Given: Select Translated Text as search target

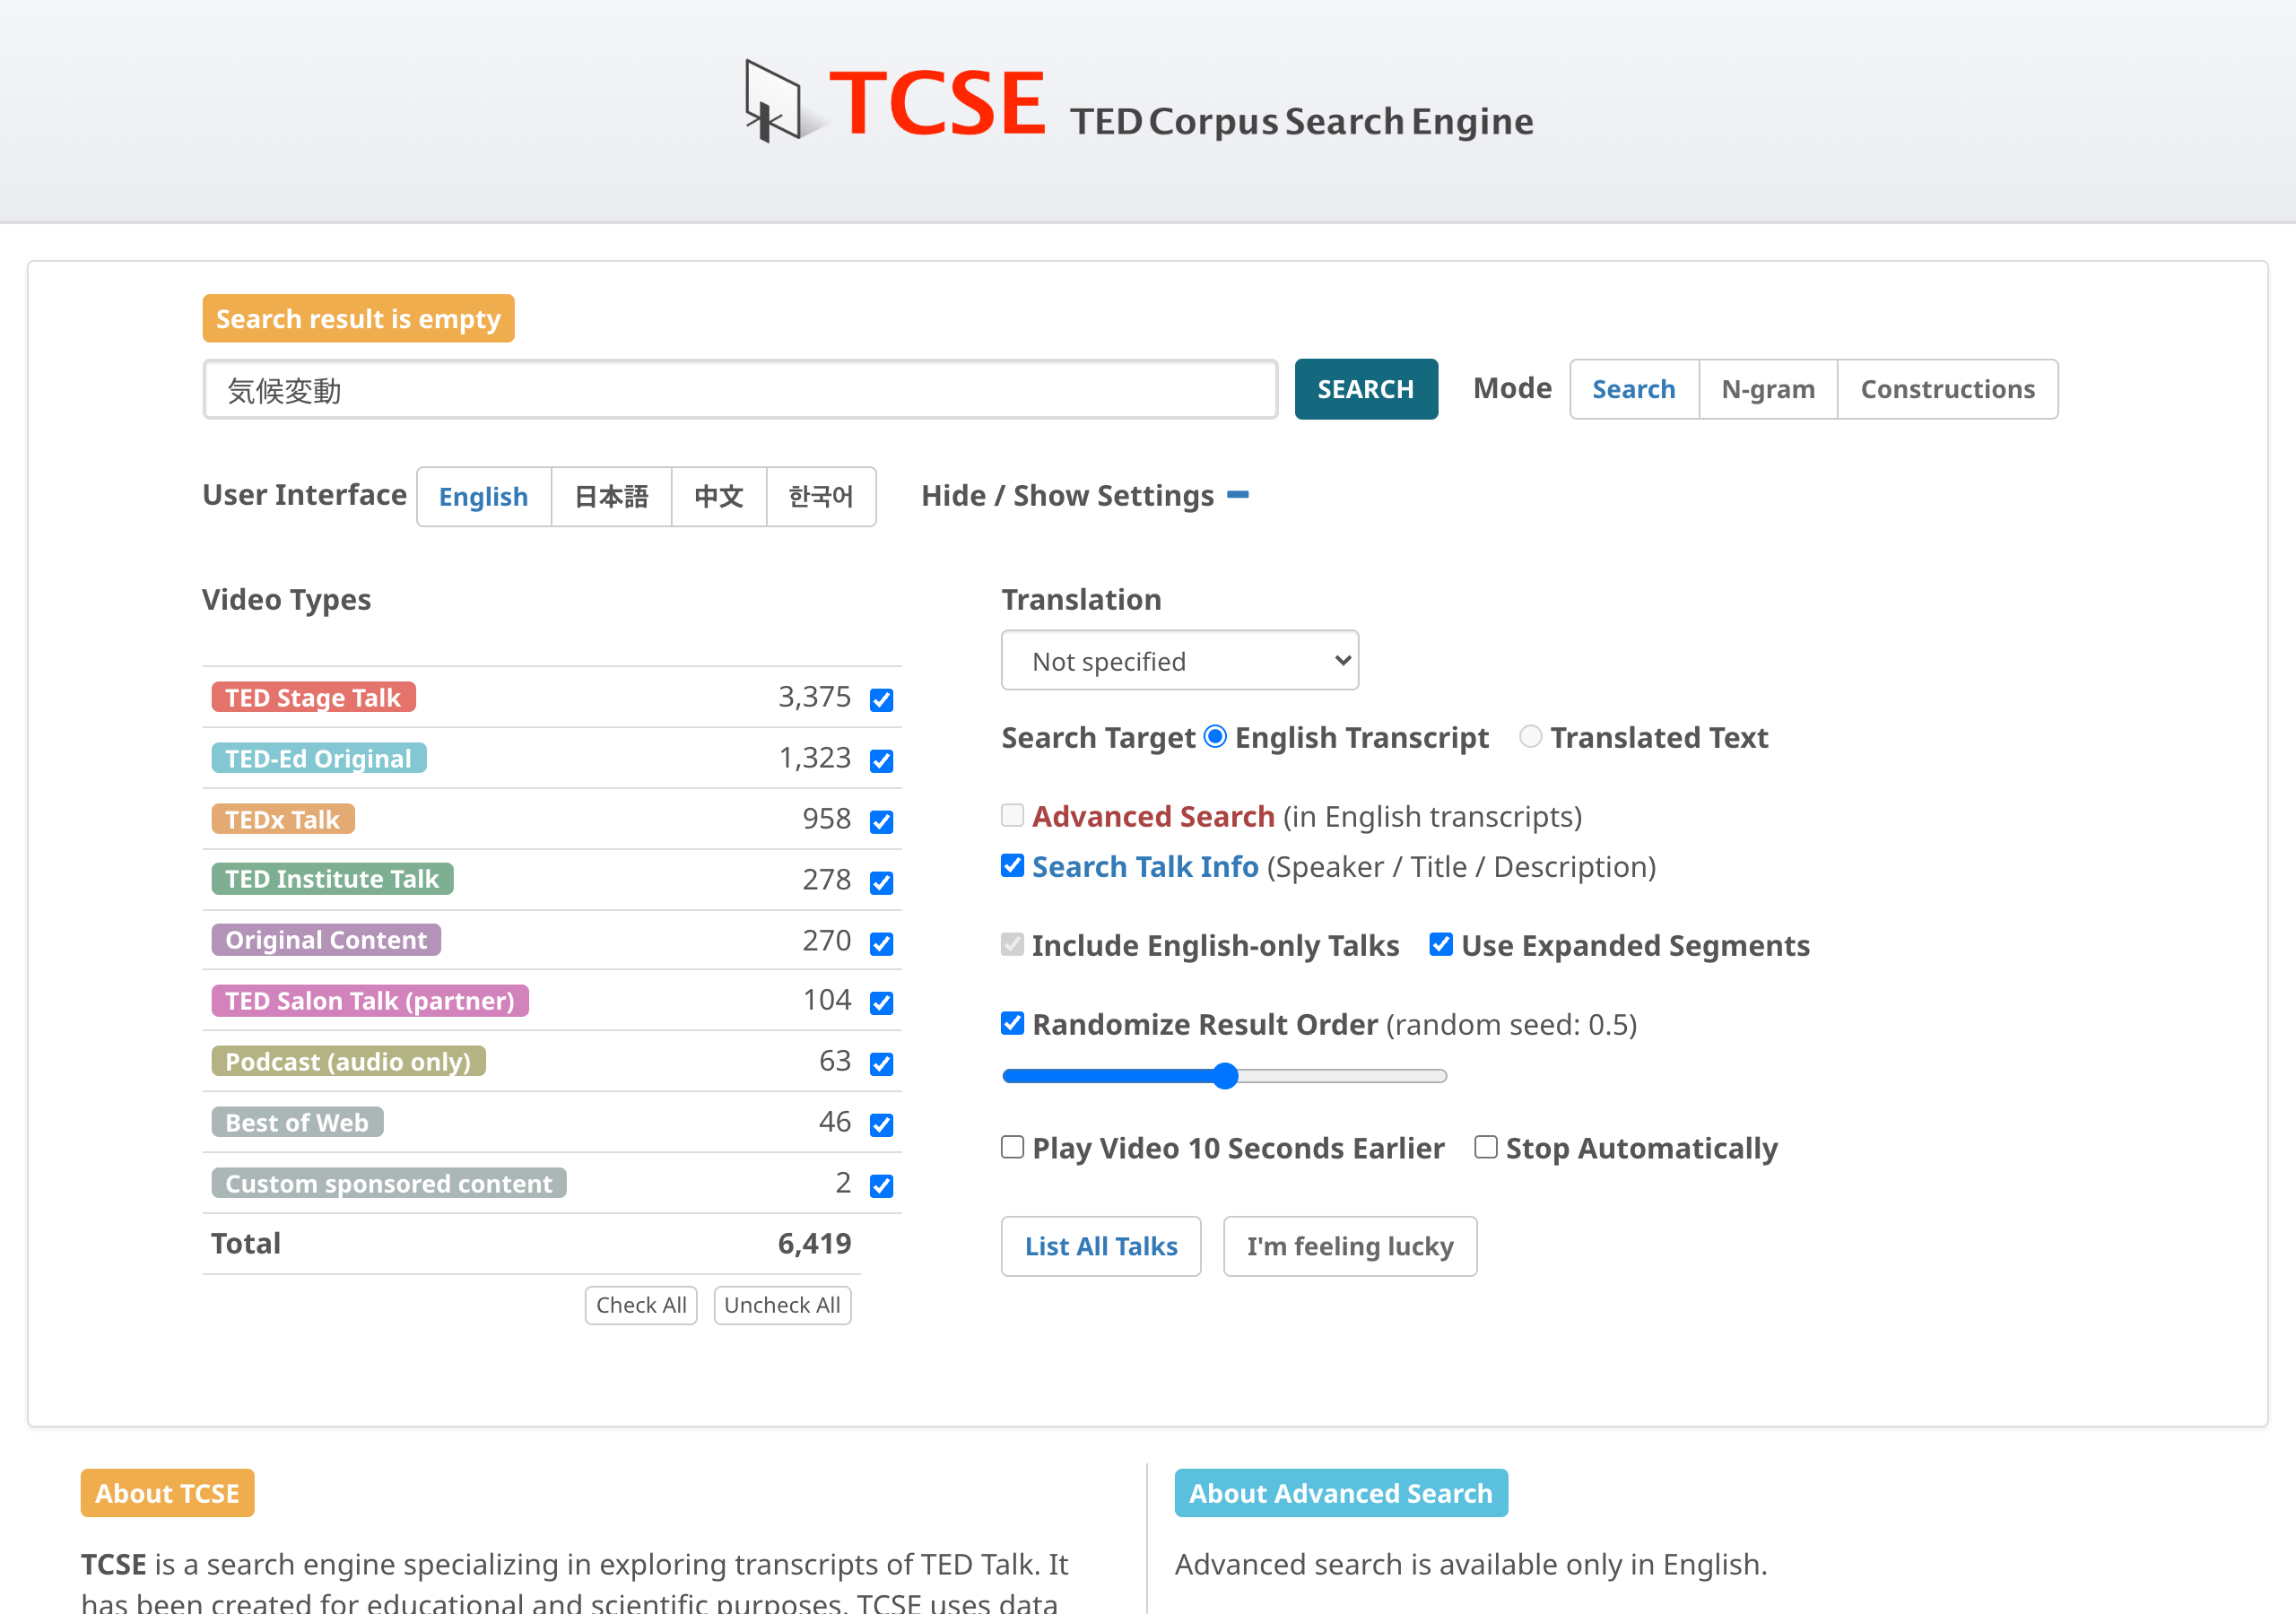Looking at the screenshot, I should pos(1530,737).
